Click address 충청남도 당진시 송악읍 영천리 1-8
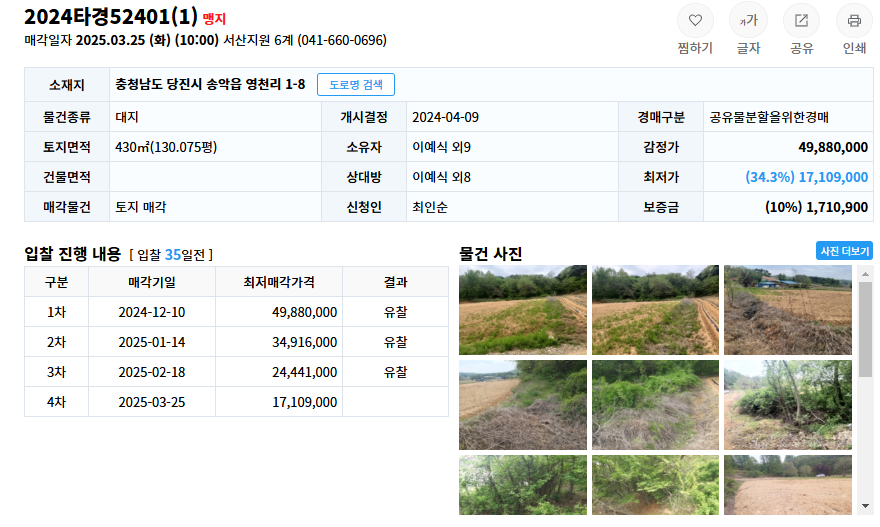880x527 pixels. pyautogui.click(x=210, y=85)
